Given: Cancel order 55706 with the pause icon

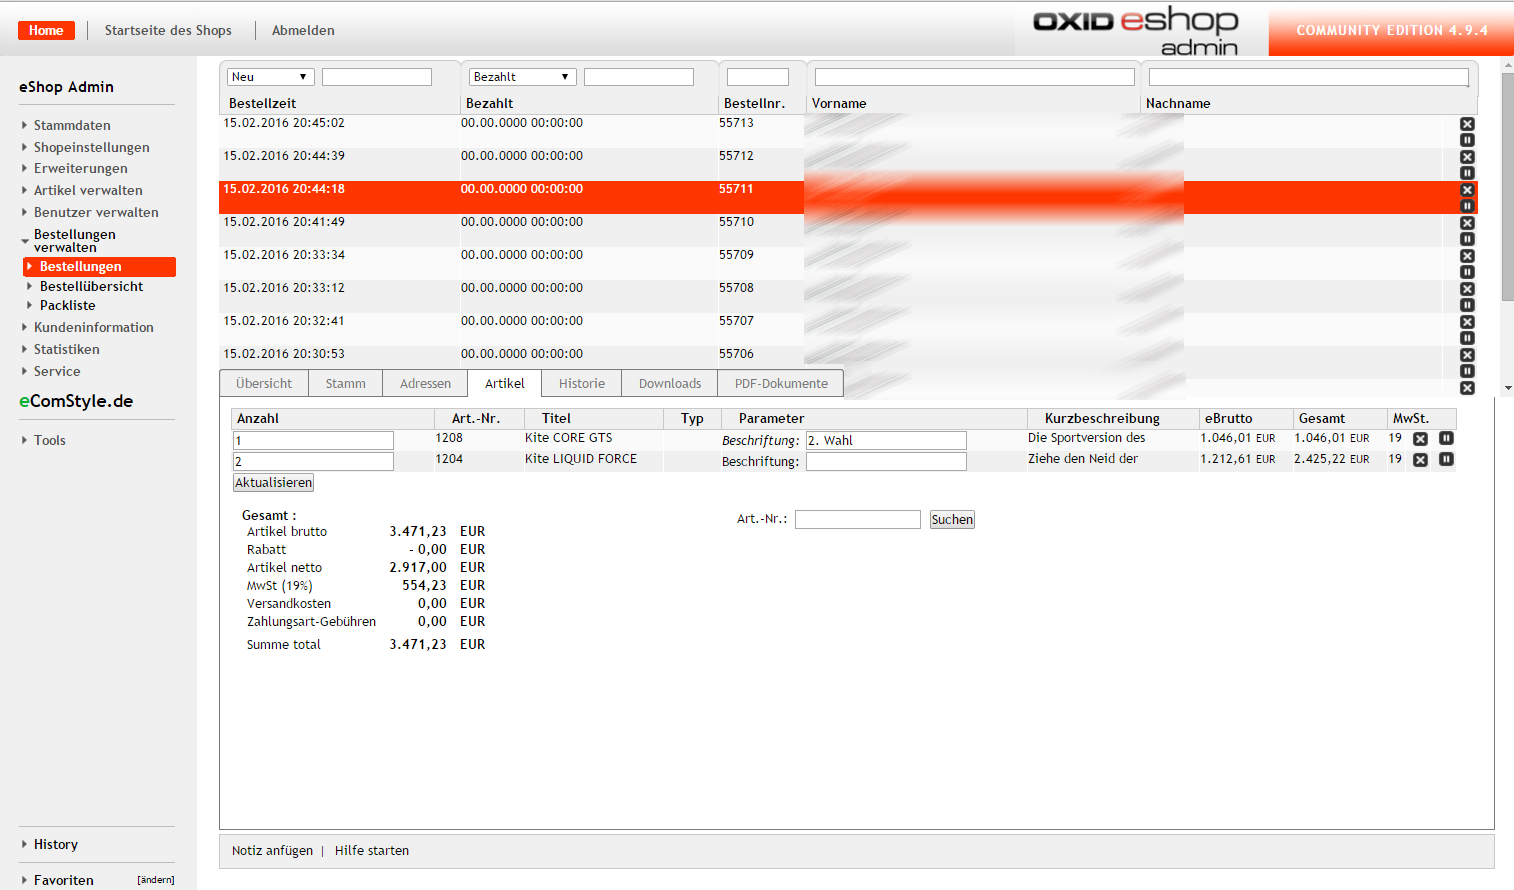Looking at the screenshot, I should [x=1467, y=371].
